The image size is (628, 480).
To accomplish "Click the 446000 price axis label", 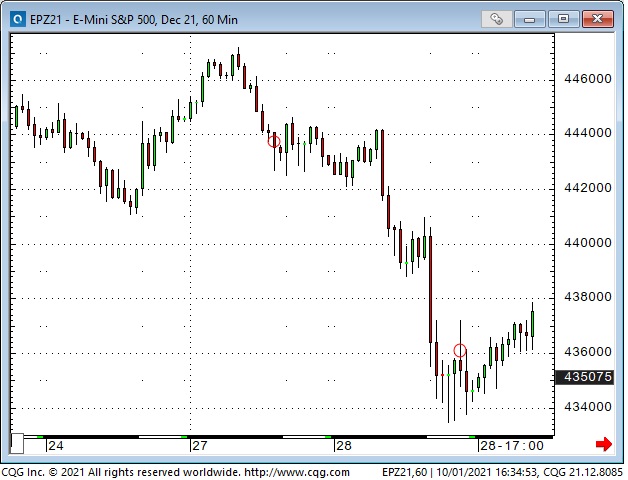I will tap(588, 79).
